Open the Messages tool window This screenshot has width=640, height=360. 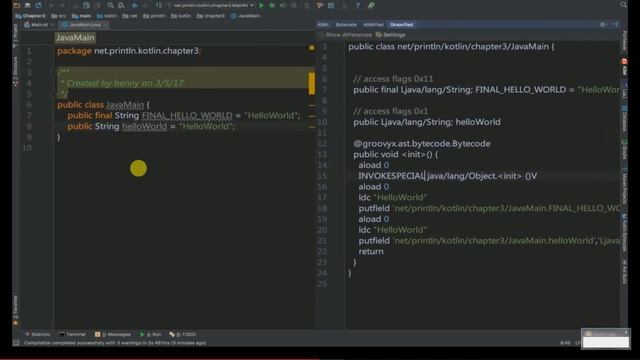113,334
